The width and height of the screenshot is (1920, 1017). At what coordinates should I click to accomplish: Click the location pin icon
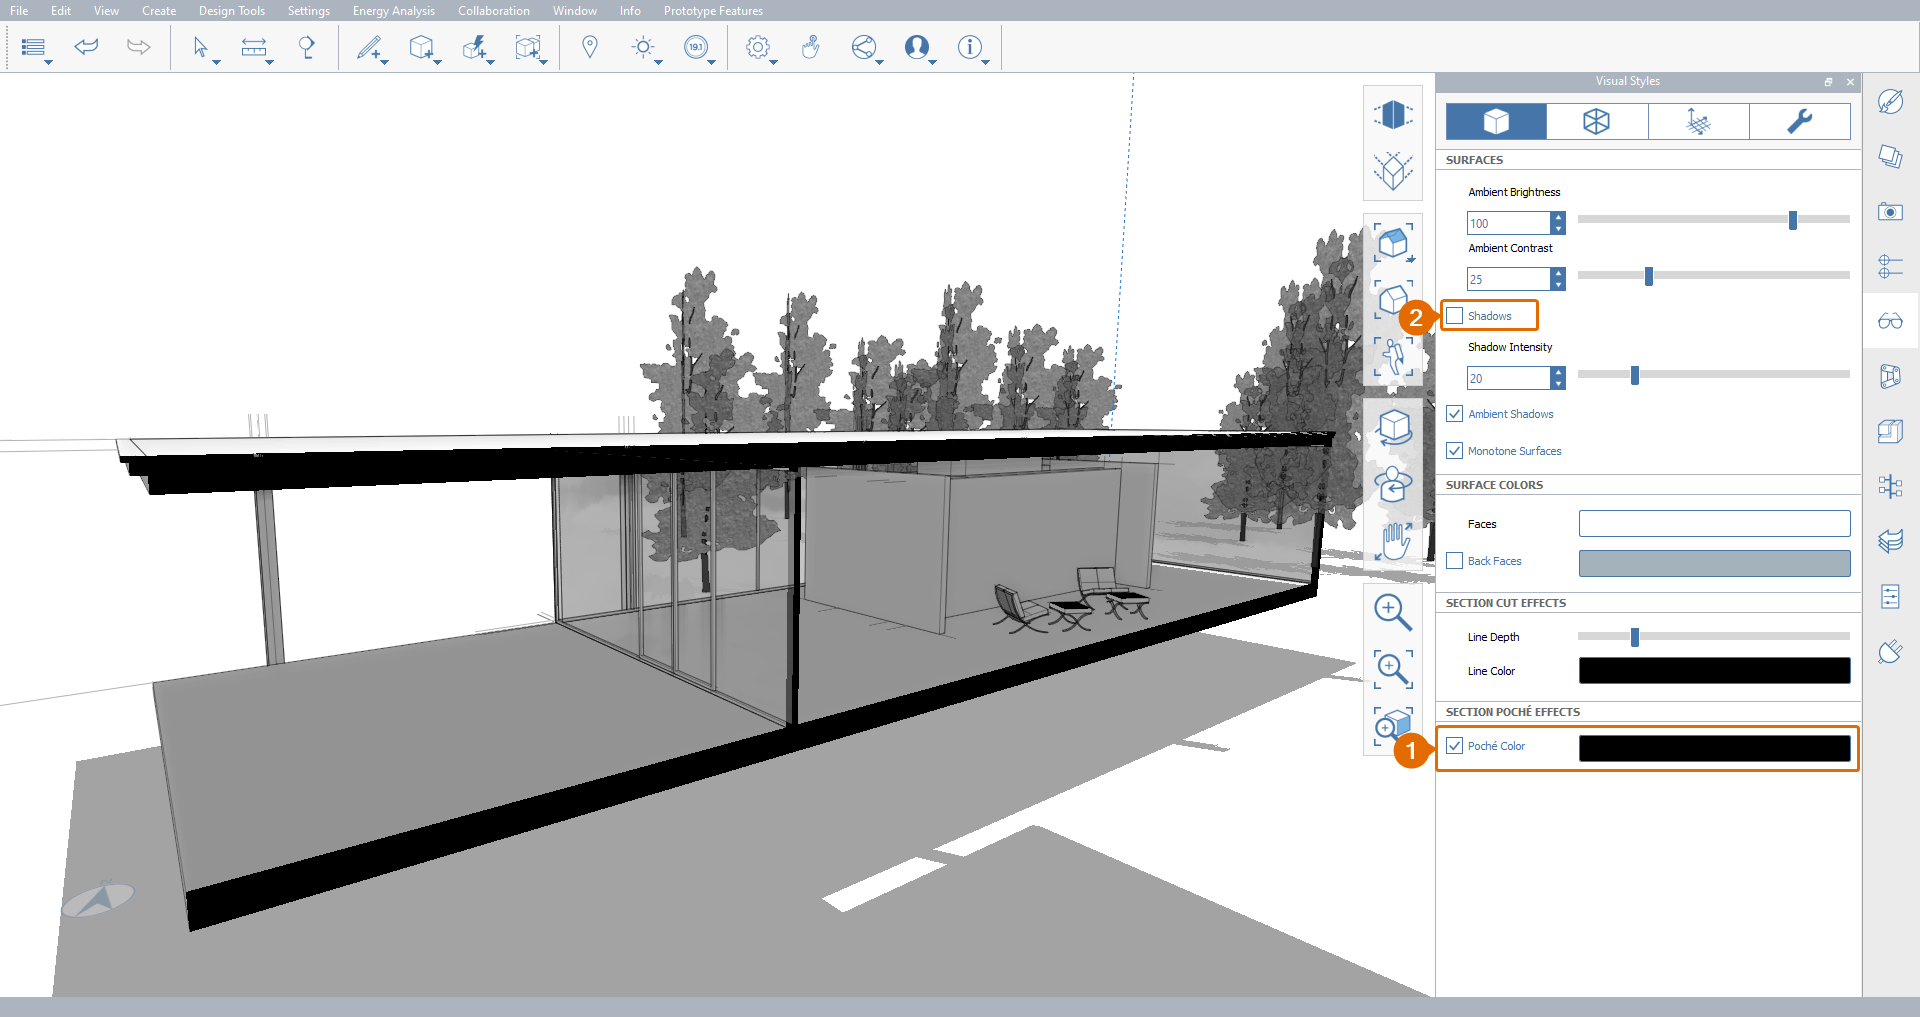590,46
